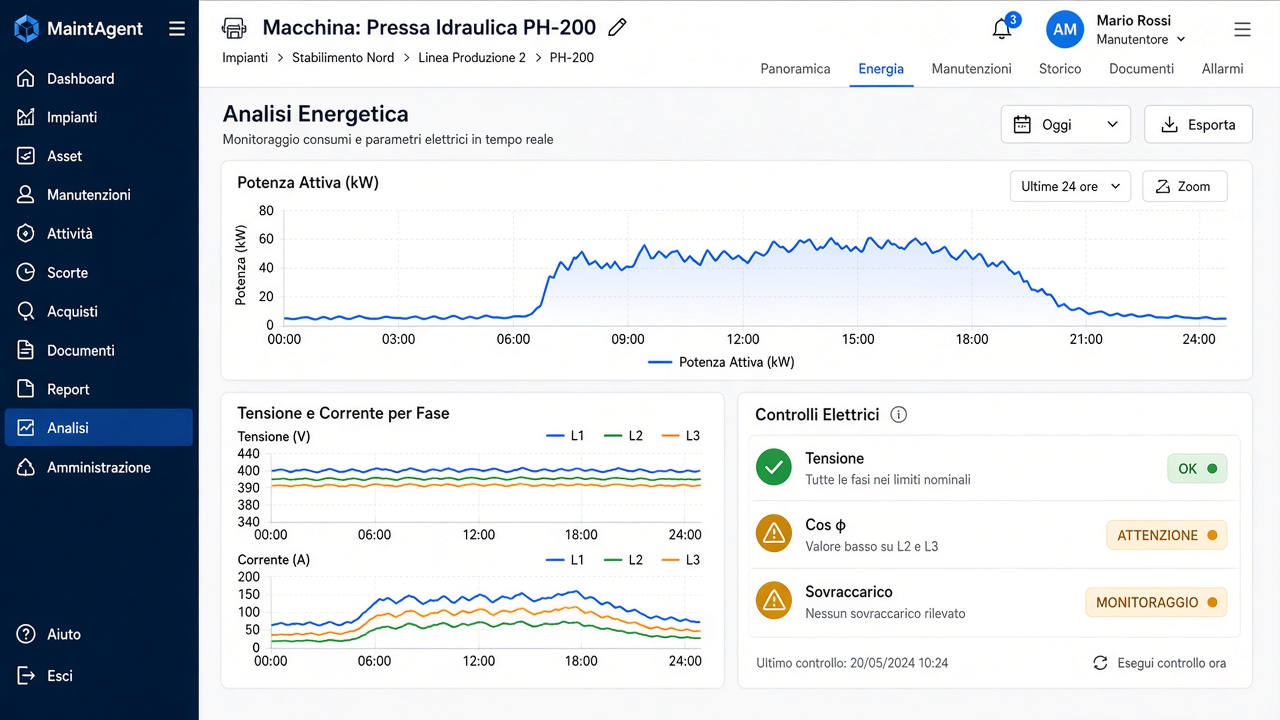
Task: Toggle L1 series in Corrente legend
Action: click(x=565, y=560)
